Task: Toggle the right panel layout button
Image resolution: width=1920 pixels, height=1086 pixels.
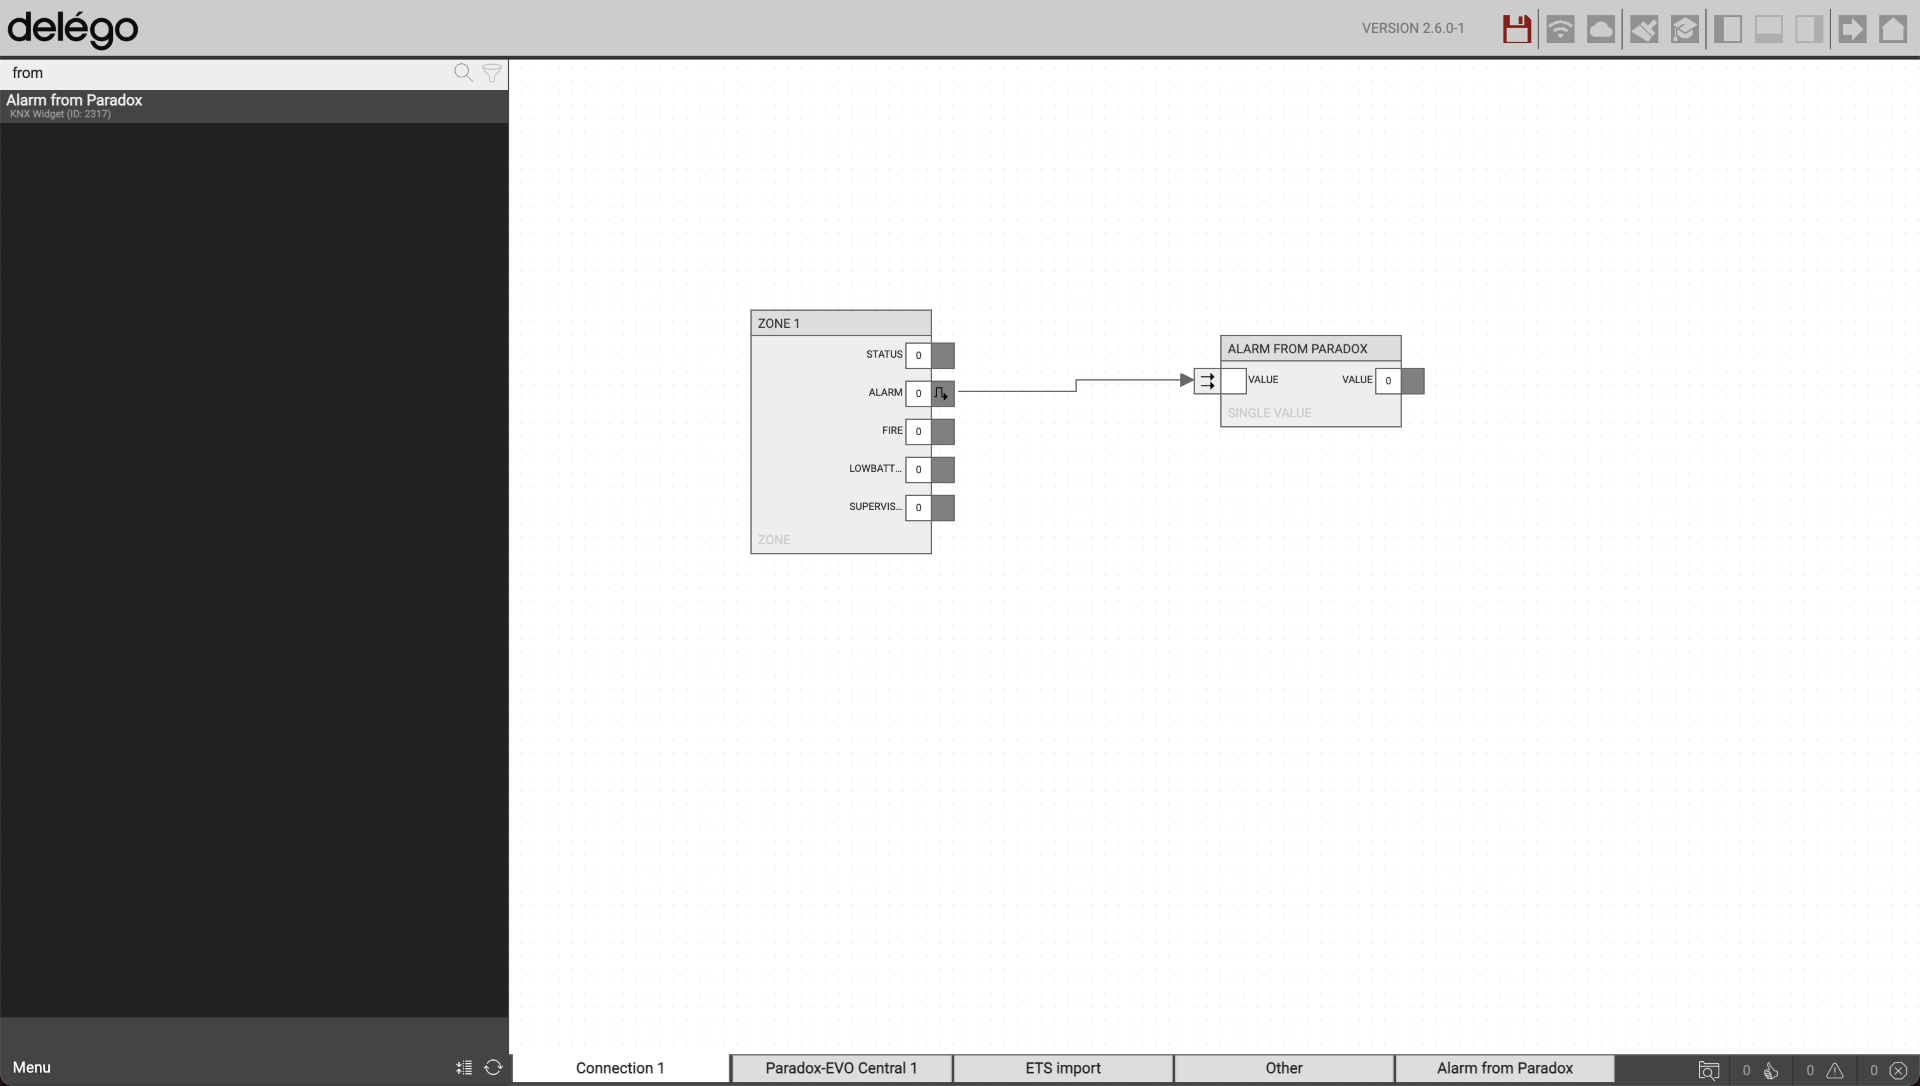Action: (1809, 29)
